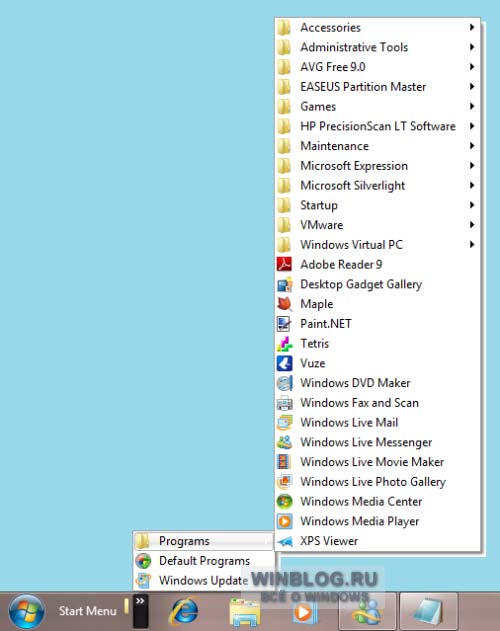Click the Windows DVD Maker text label
500x631 pixels.
355,383
